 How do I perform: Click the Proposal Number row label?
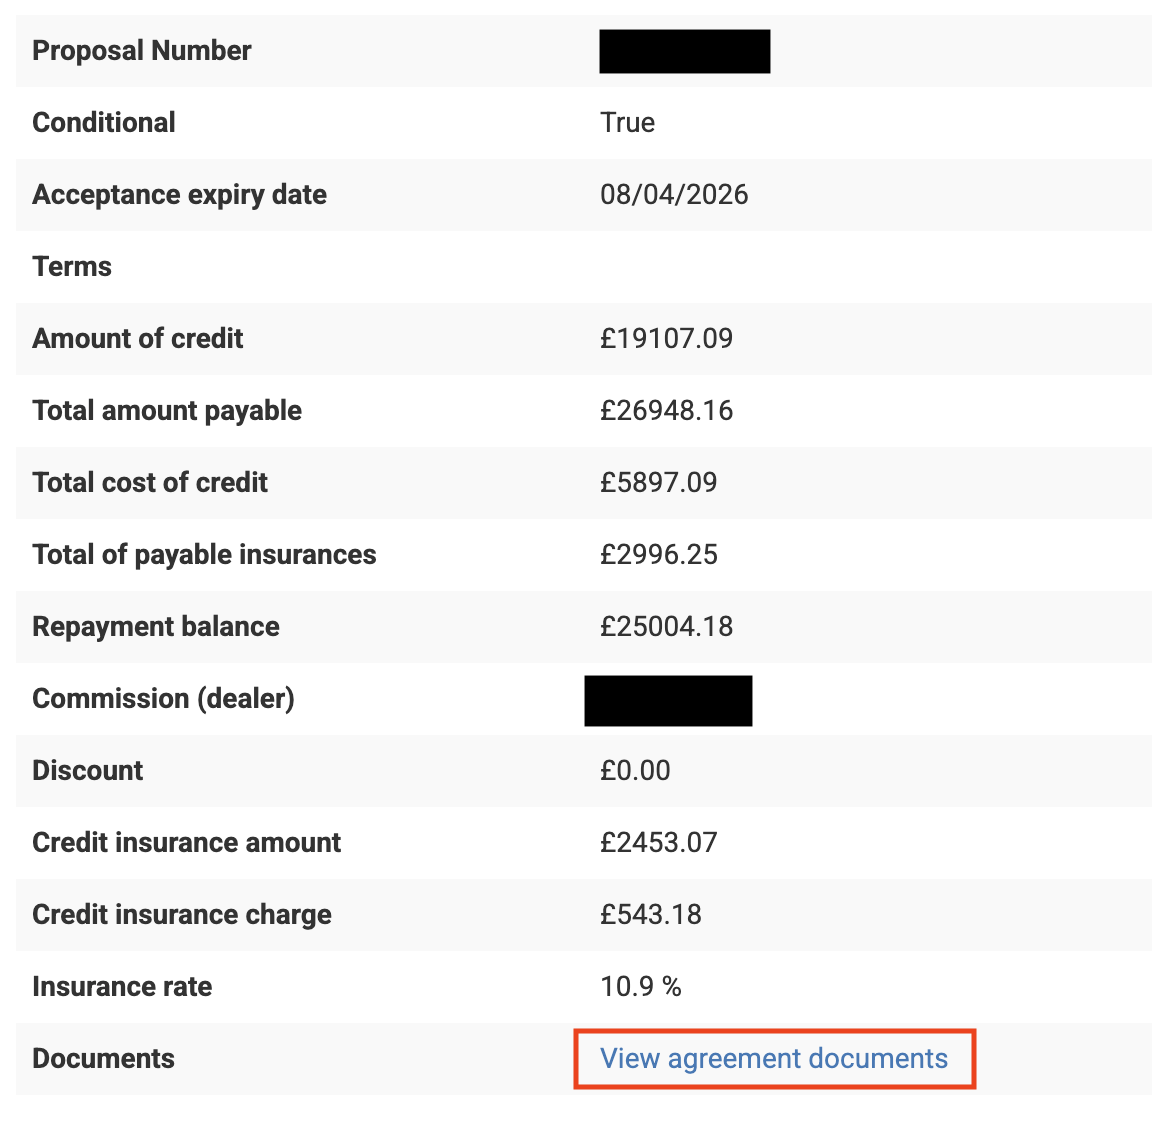pos(141,50)
